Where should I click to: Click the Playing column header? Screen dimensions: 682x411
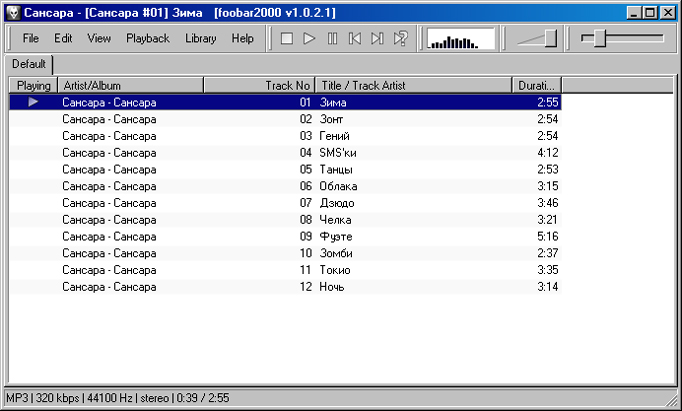pyautogui.click(x=33, y=86)
